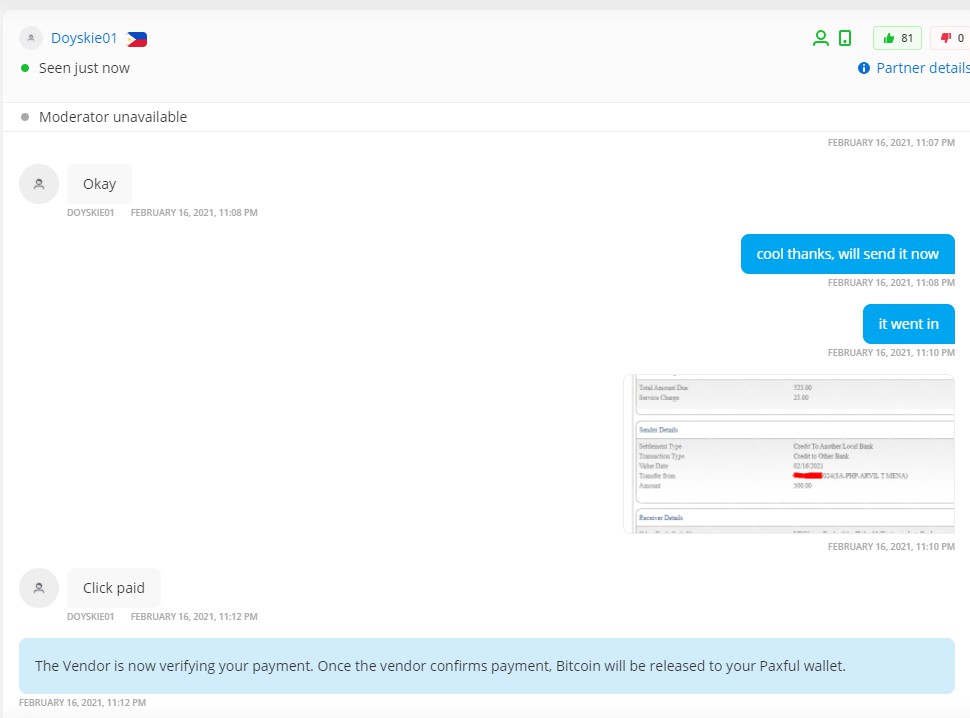Click the Doyskie01 profile avatar in header
Viewport: 970px width, 718px height.
pos(31,38)
